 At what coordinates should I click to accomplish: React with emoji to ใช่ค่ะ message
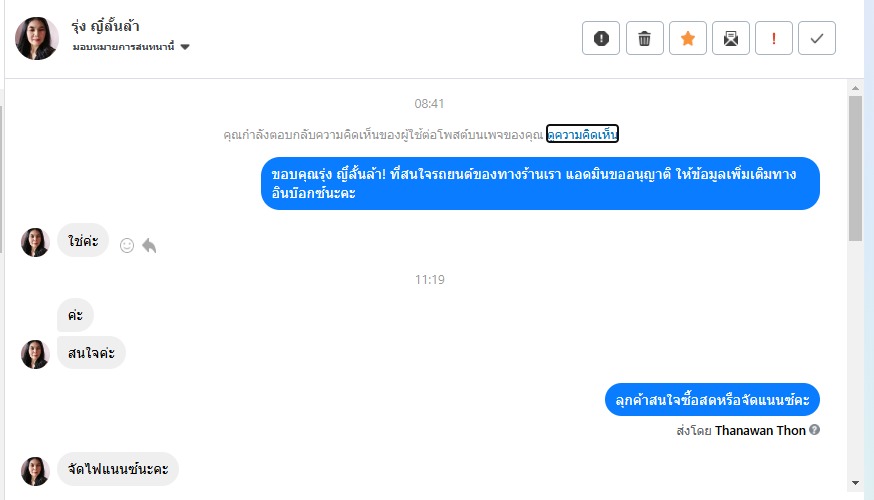(127, 245)
